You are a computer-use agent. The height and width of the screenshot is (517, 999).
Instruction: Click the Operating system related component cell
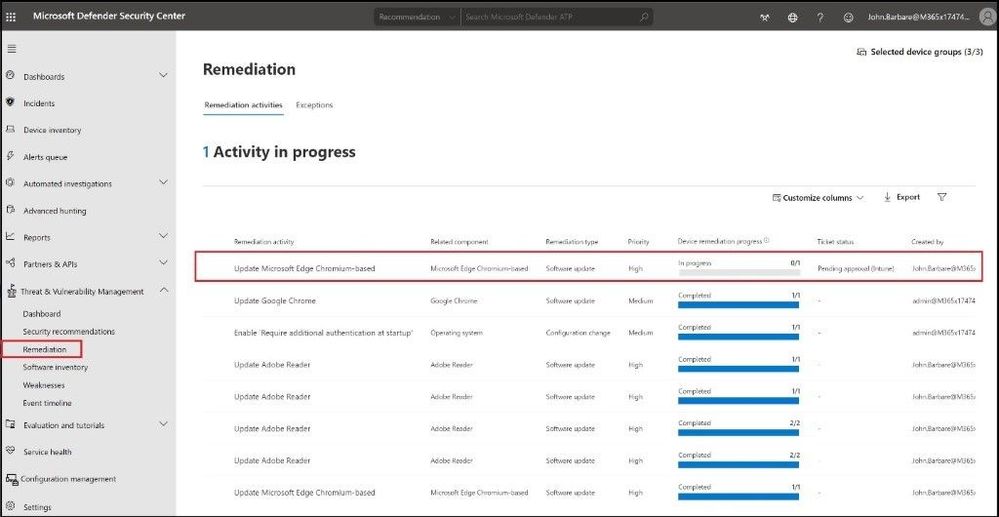point(456,333)
